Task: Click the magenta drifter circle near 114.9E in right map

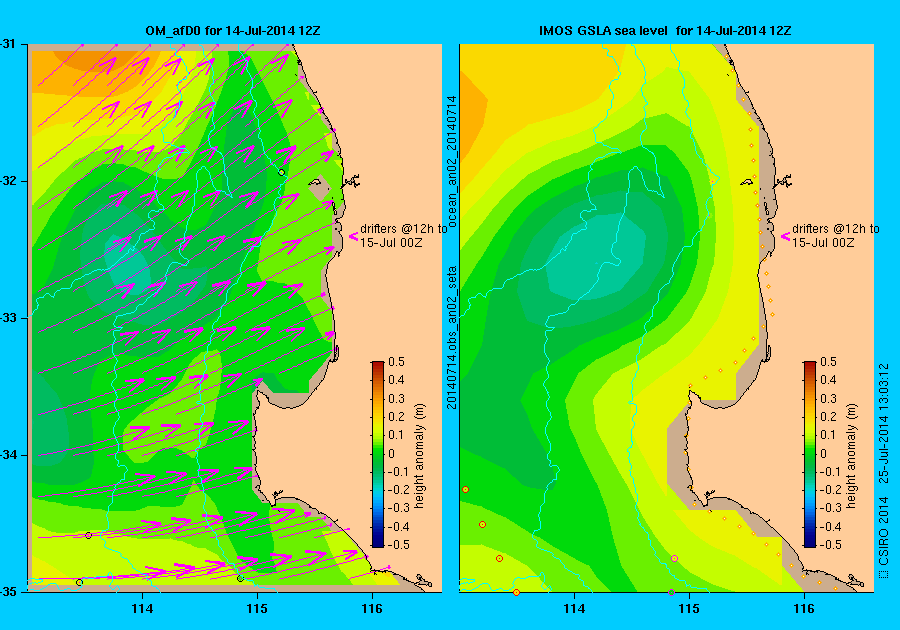Action: tap(674, 558)
